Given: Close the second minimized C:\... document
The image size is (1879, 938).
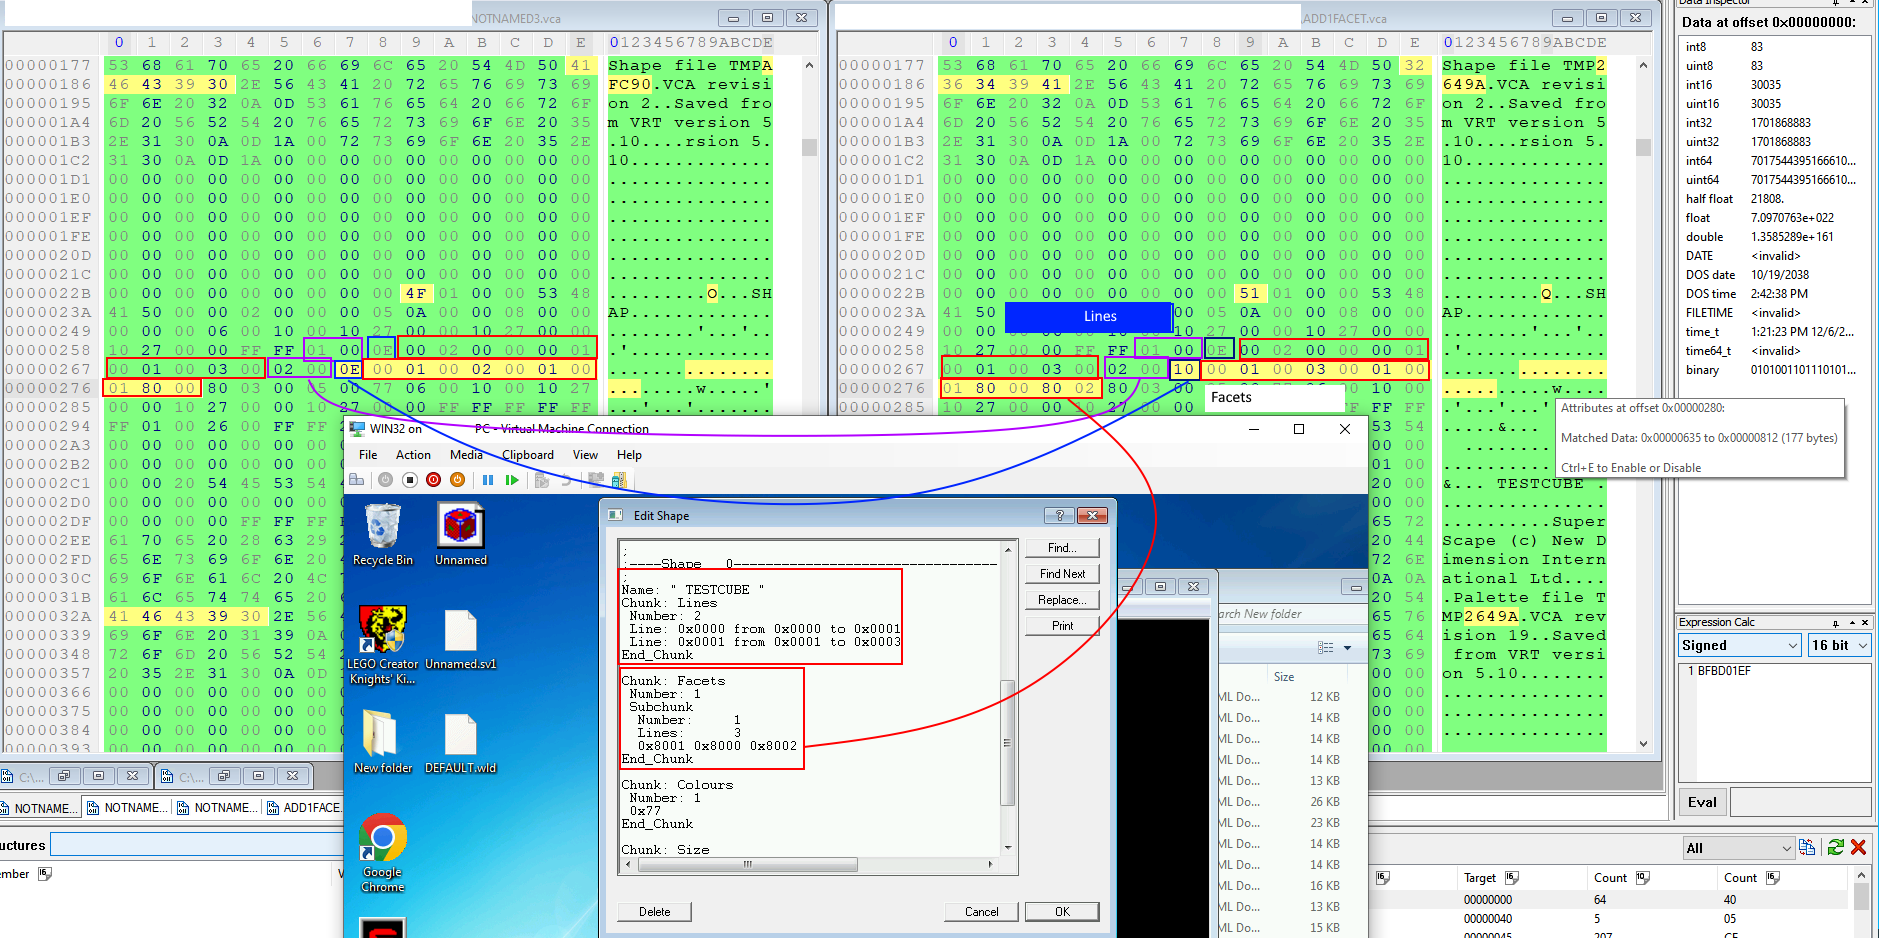Looking at the screenshot, I should pos(292,776).
